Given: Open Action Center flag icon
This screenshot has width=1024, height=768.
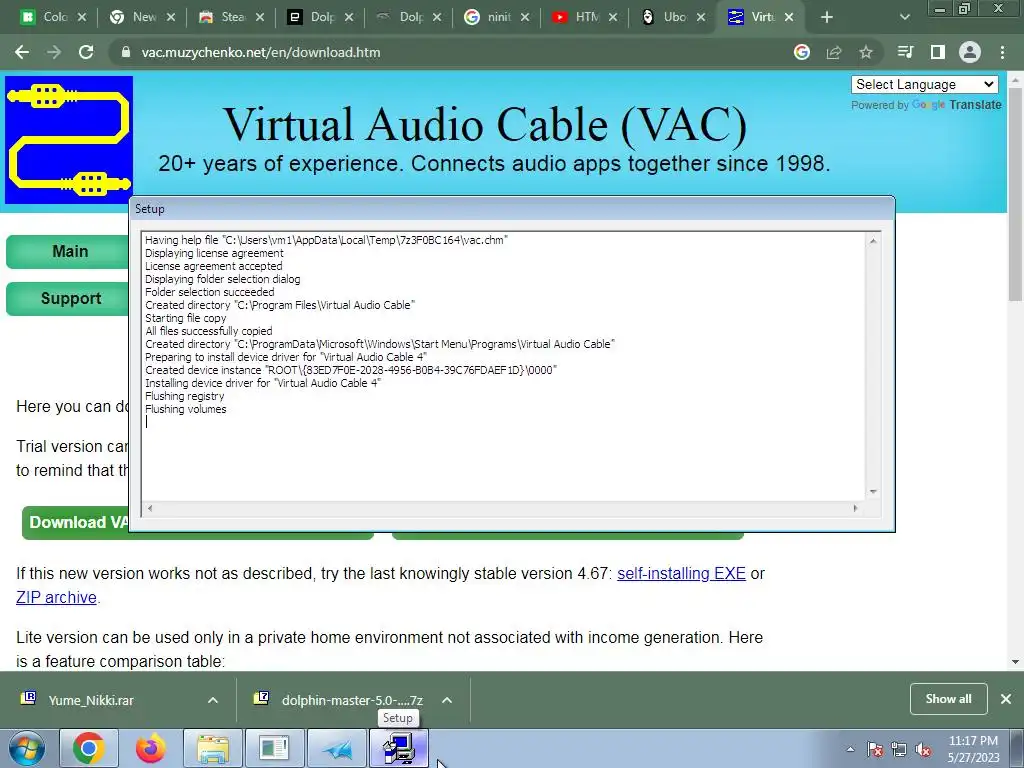Looking at the screenshot, I should pos(875,749).
